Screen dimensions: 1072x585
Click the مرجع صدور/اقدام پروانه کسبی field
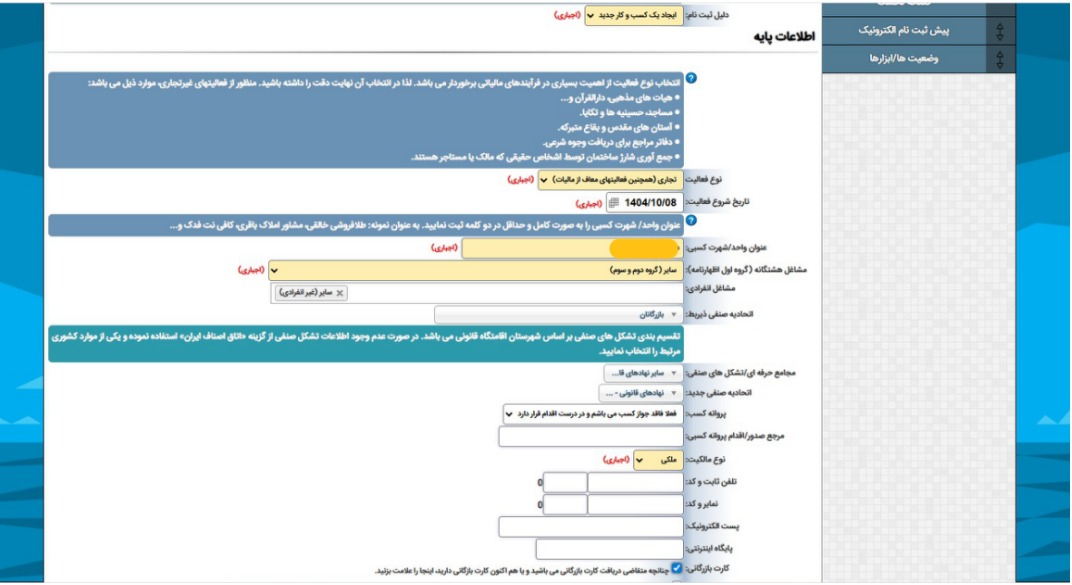[591, 436]
